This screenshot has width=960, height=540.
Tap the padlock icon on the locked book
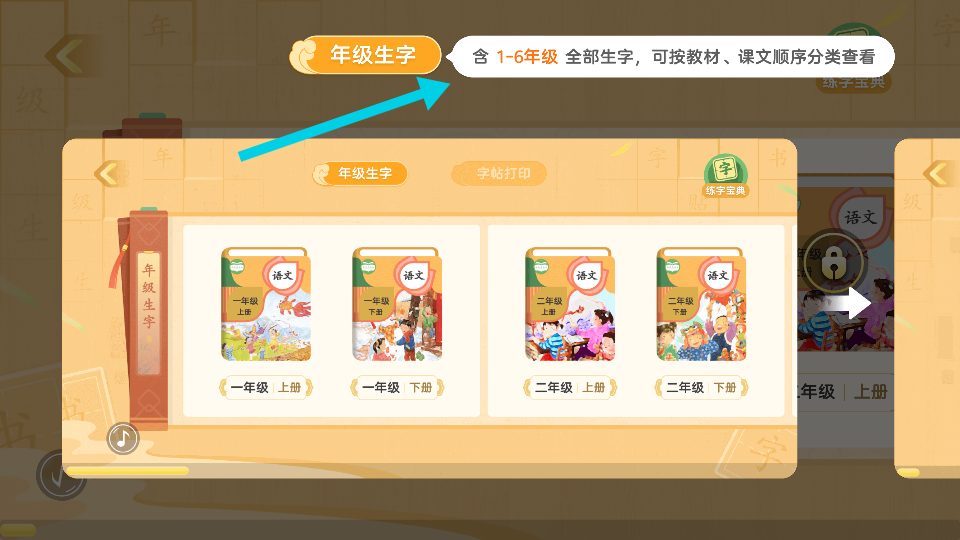click(833, 263)
